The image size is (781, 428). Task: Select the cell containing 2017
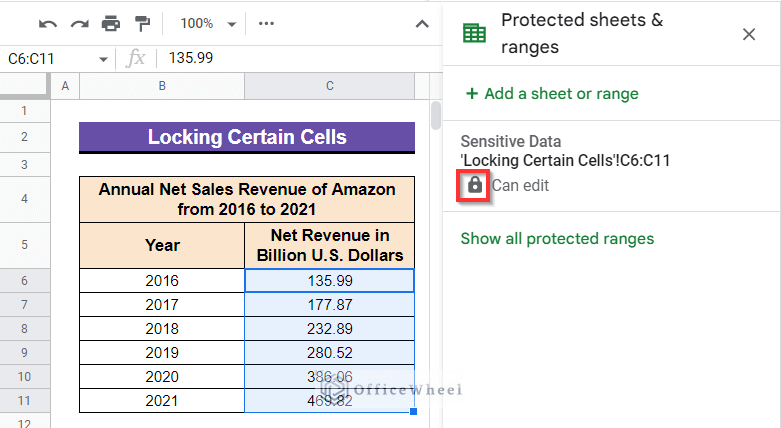point(162,304)
